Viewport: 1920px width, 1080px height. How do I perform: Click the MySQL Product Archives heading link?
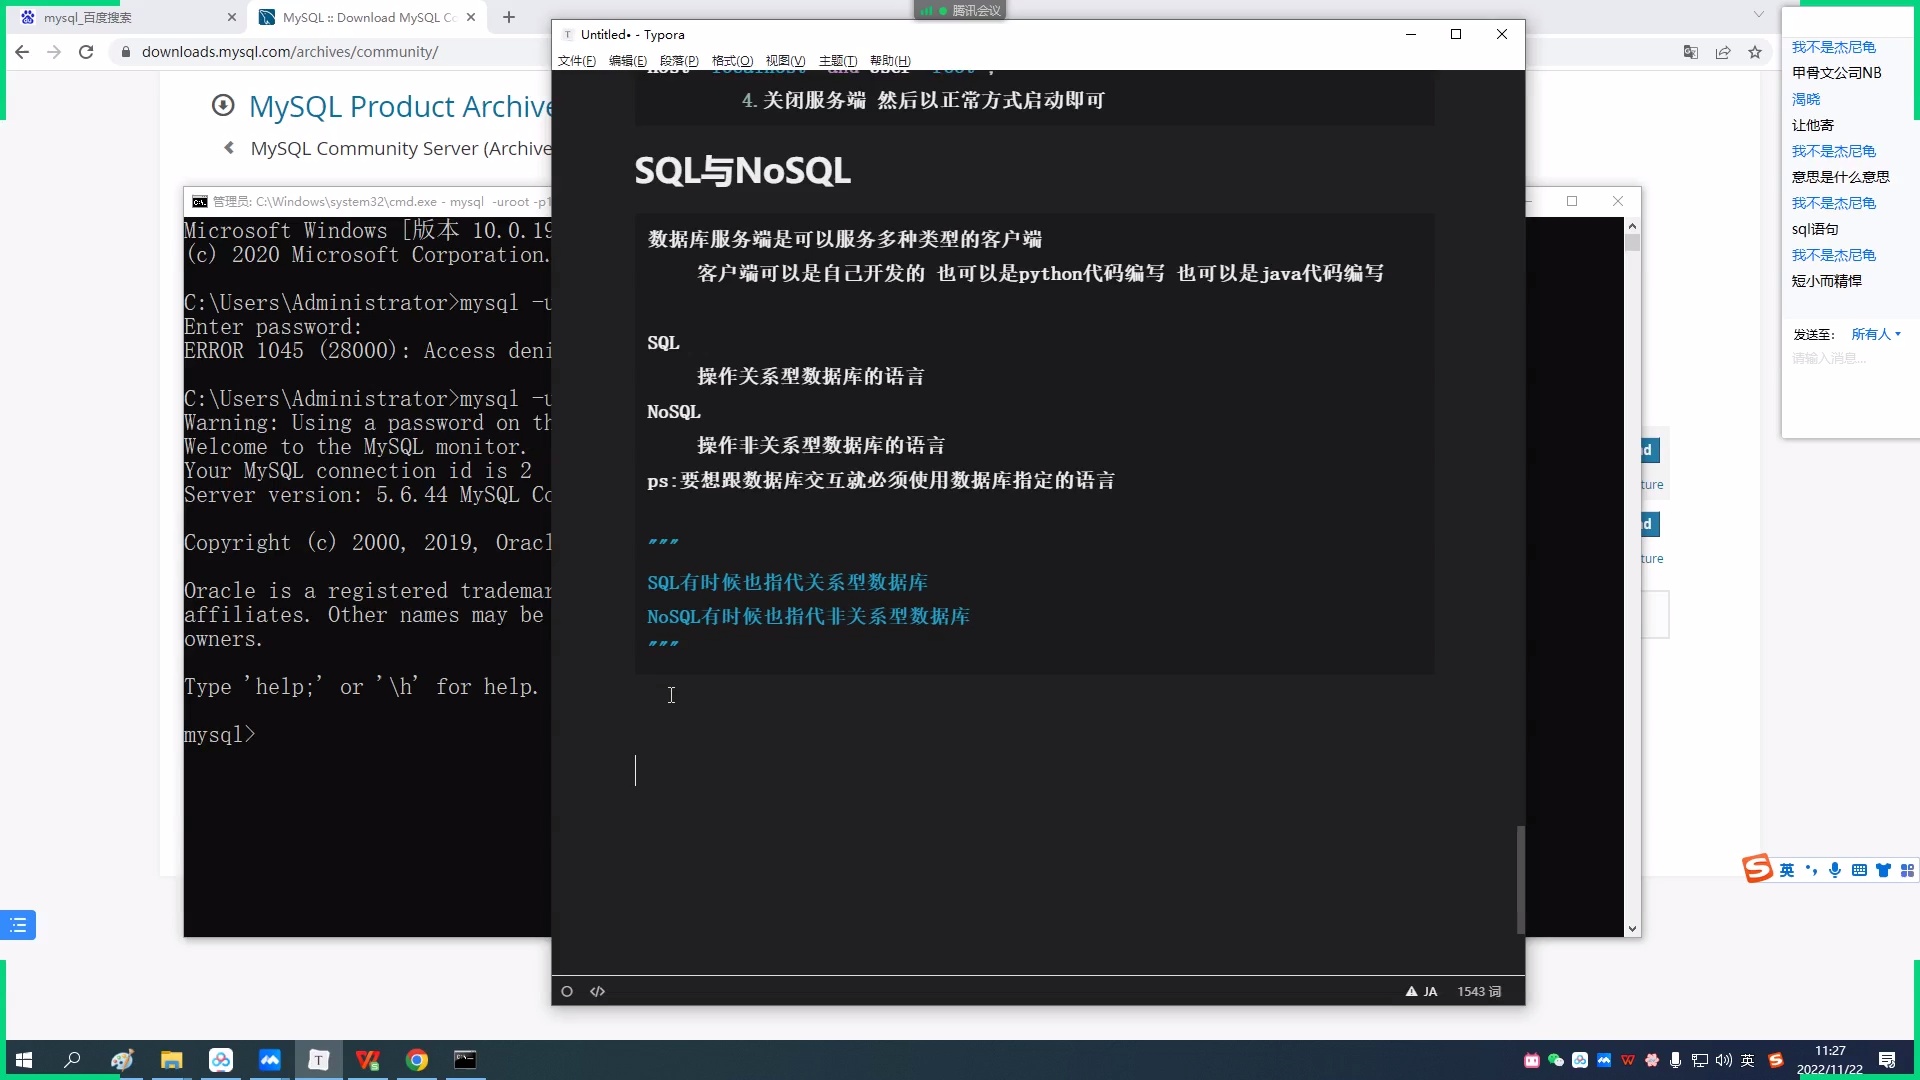click(x=400, y=106)
